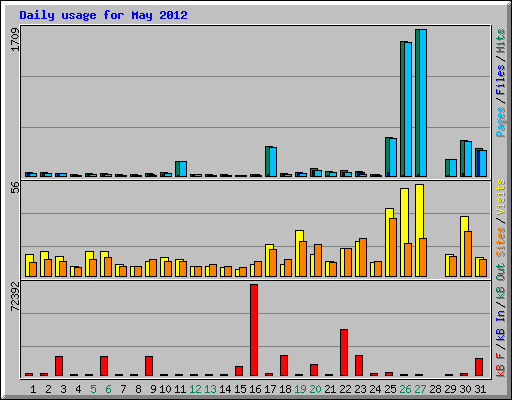Click the tall red kB bar for day 16
512x400 pixels.
click(254, 330)
